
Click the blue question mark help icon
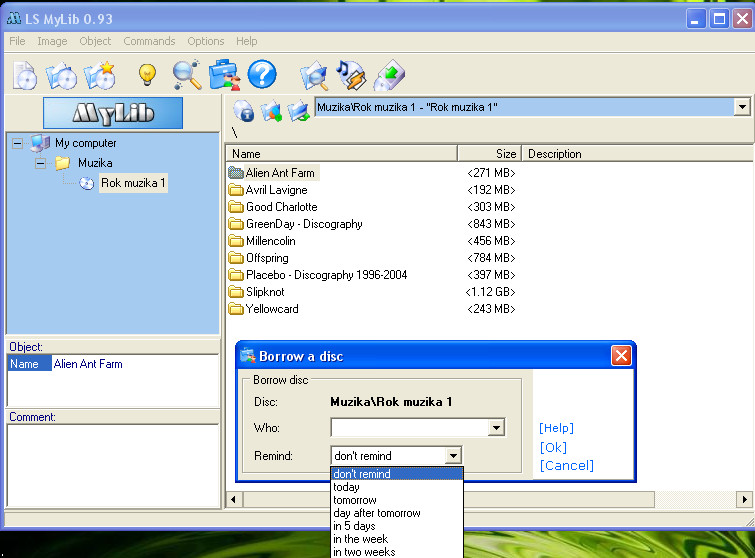pos(262,75)
